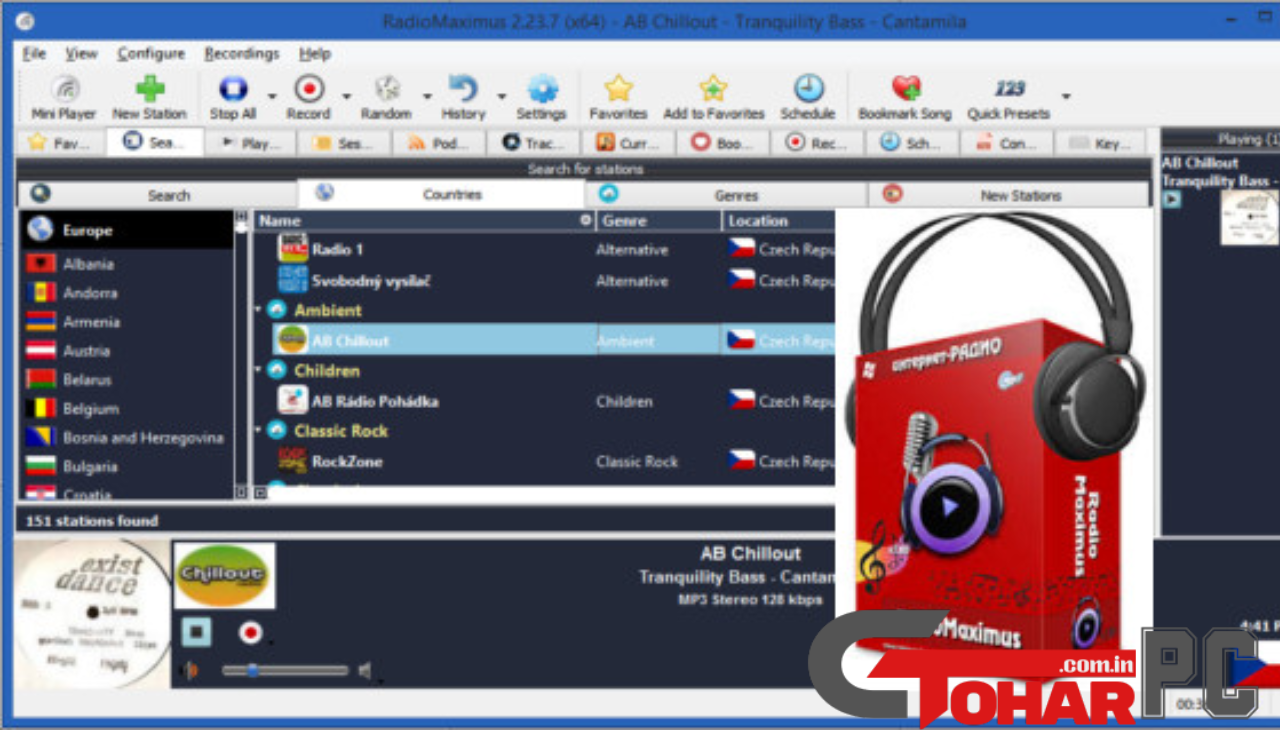Open the dropdown arrow beside Record

coord(346,97)
